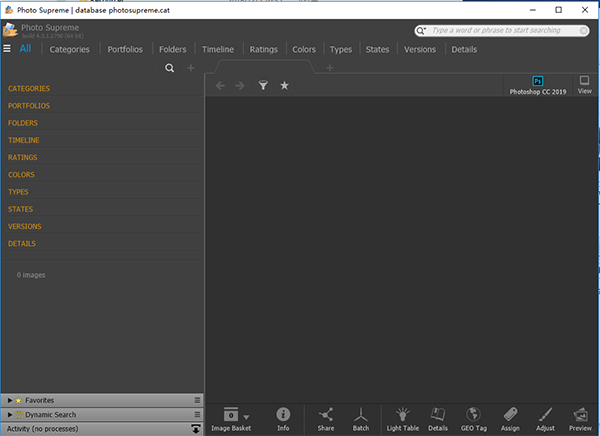Switch to the Timeline tab
The width and height of the screenshot is (600, 436).
point(218,49)
